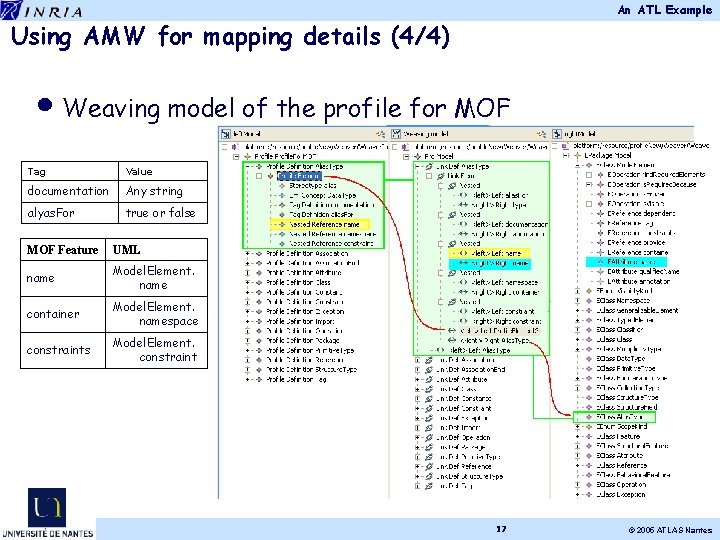Click the EClass Operation diamond icon
The width and height of the screenshot is (720, 540).
tap(589, 484)
